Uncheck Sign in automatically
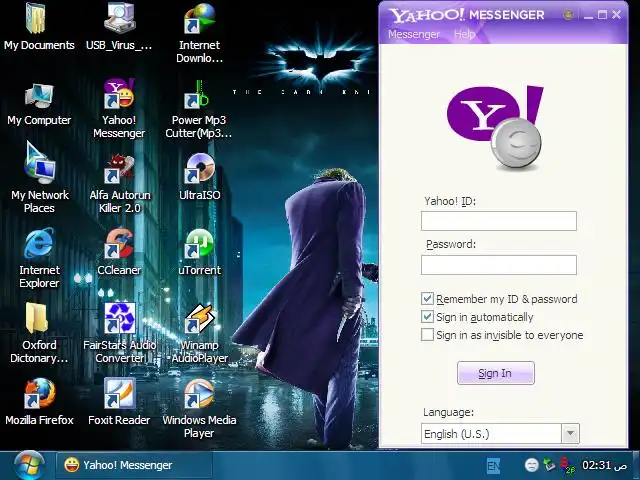The height and width of the screenshot is (480, 640). (427, 317)
